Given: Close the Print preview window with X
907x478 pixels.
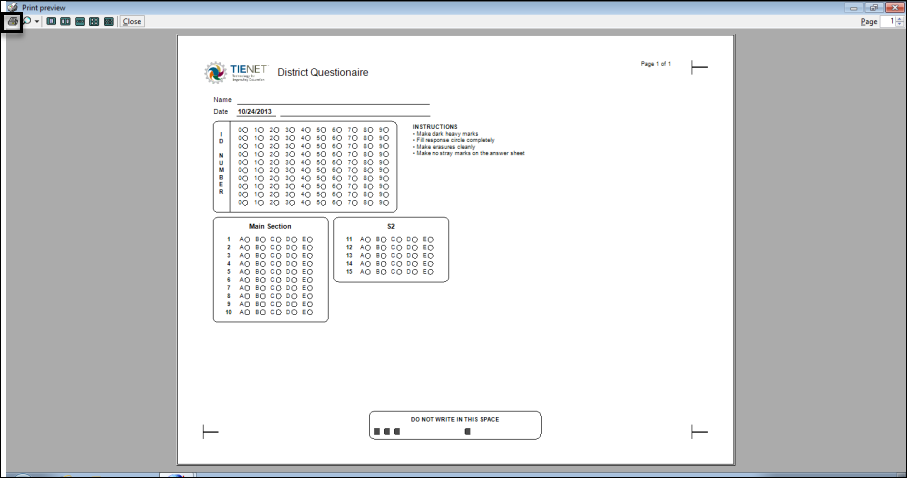Looking at the screenshot, I should click(x=894, y=6).
